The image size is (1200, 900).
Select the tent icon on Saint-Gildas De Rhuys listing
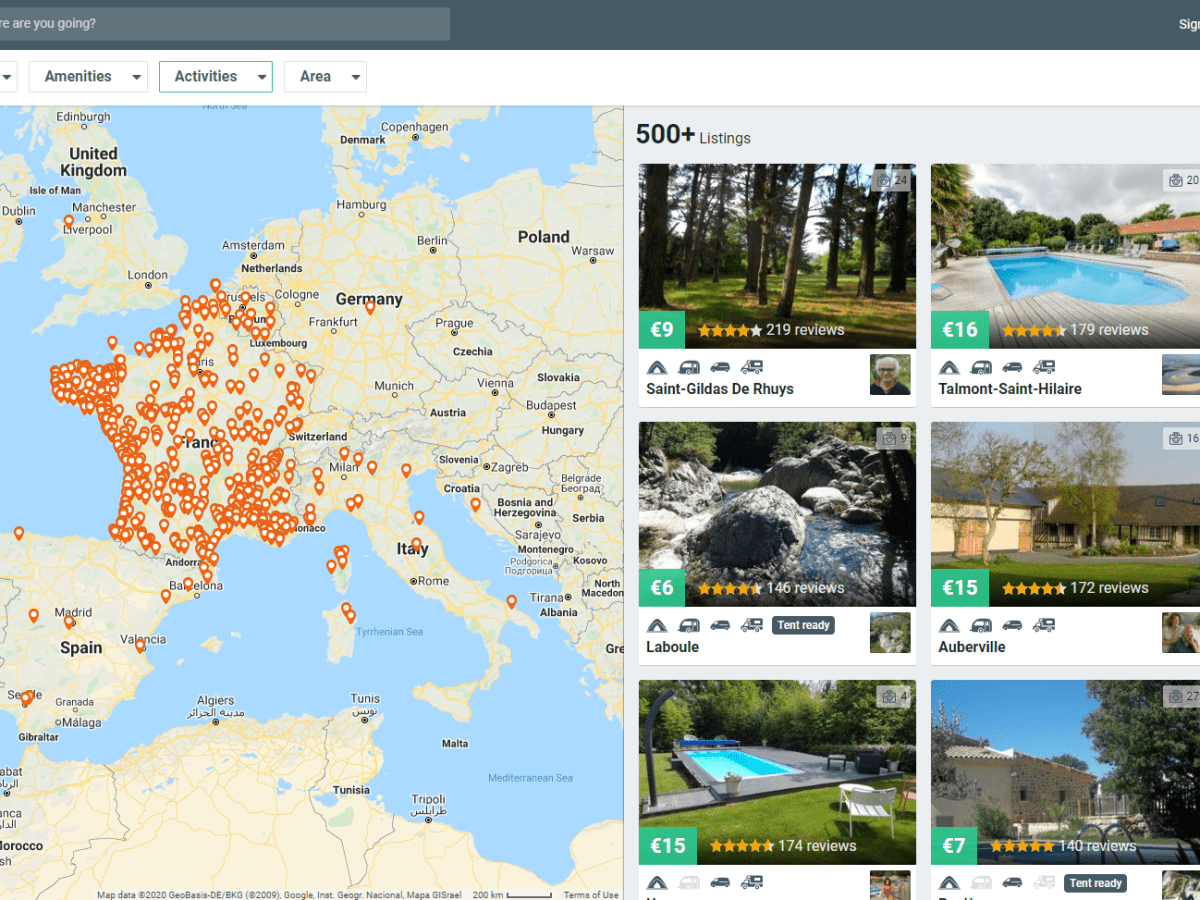pyautogui.click(x=657, y=367)
